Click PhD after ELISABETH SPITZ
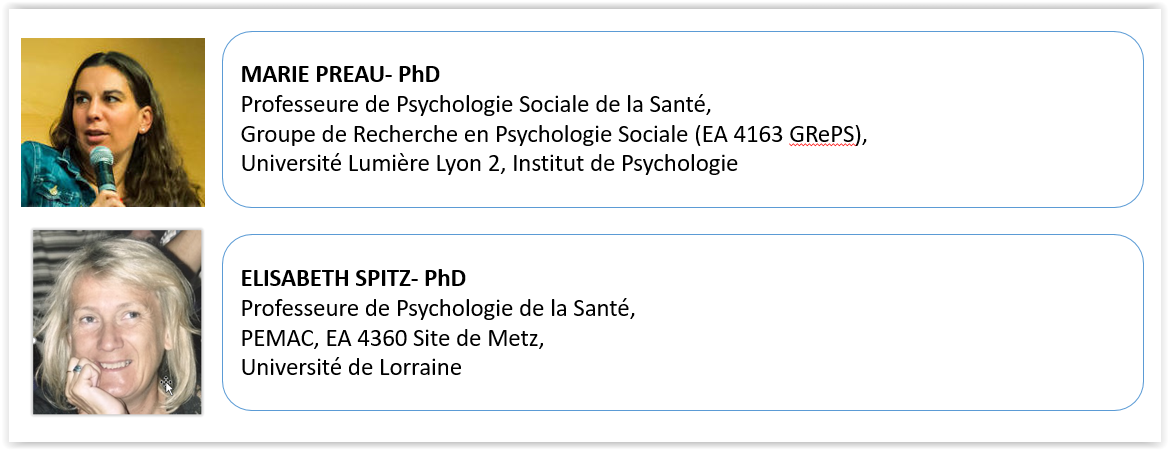1169x450 pixels. tap(446, 277)
